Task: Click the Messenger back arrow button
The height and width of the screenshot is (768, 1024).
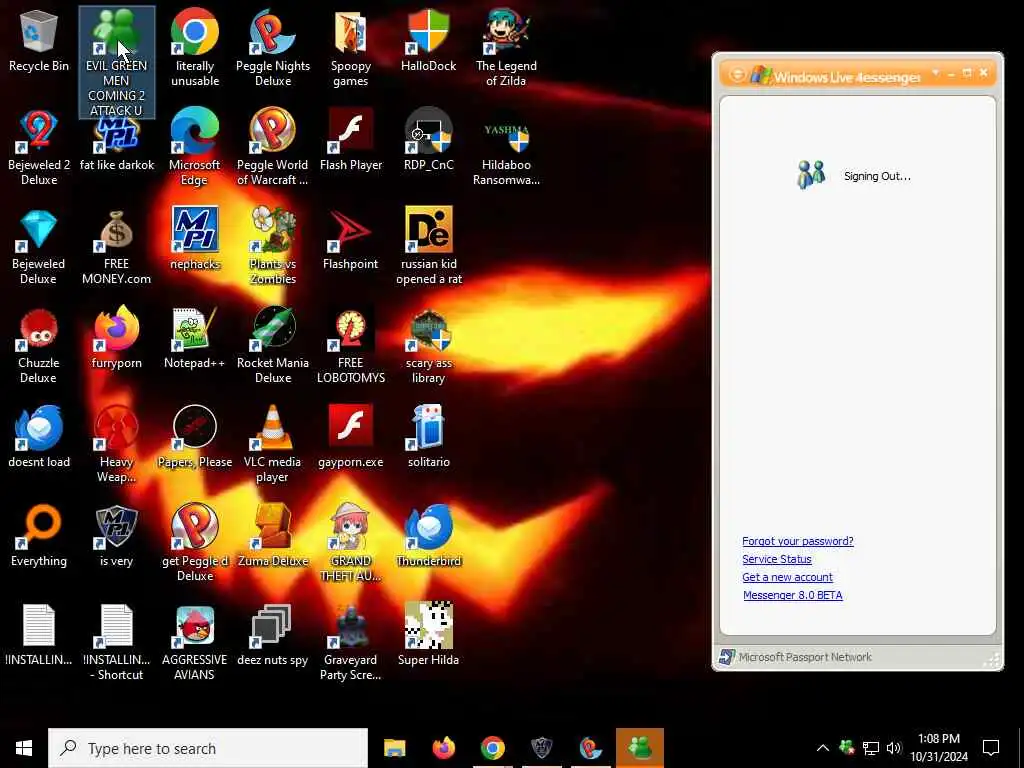Action: pyautogui.click(x=736, y=74)
